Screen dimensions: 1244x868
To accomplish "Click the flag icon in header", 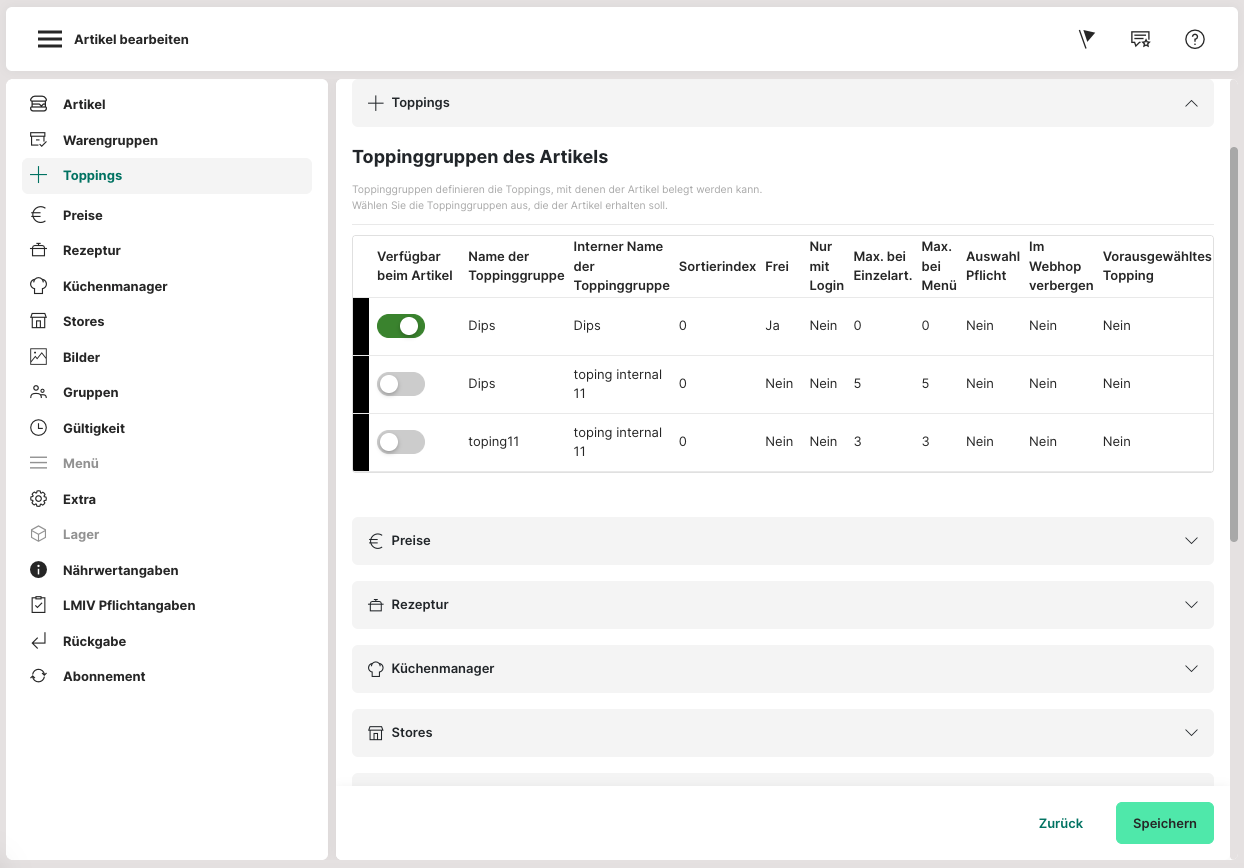I will tap(1087, 39).
